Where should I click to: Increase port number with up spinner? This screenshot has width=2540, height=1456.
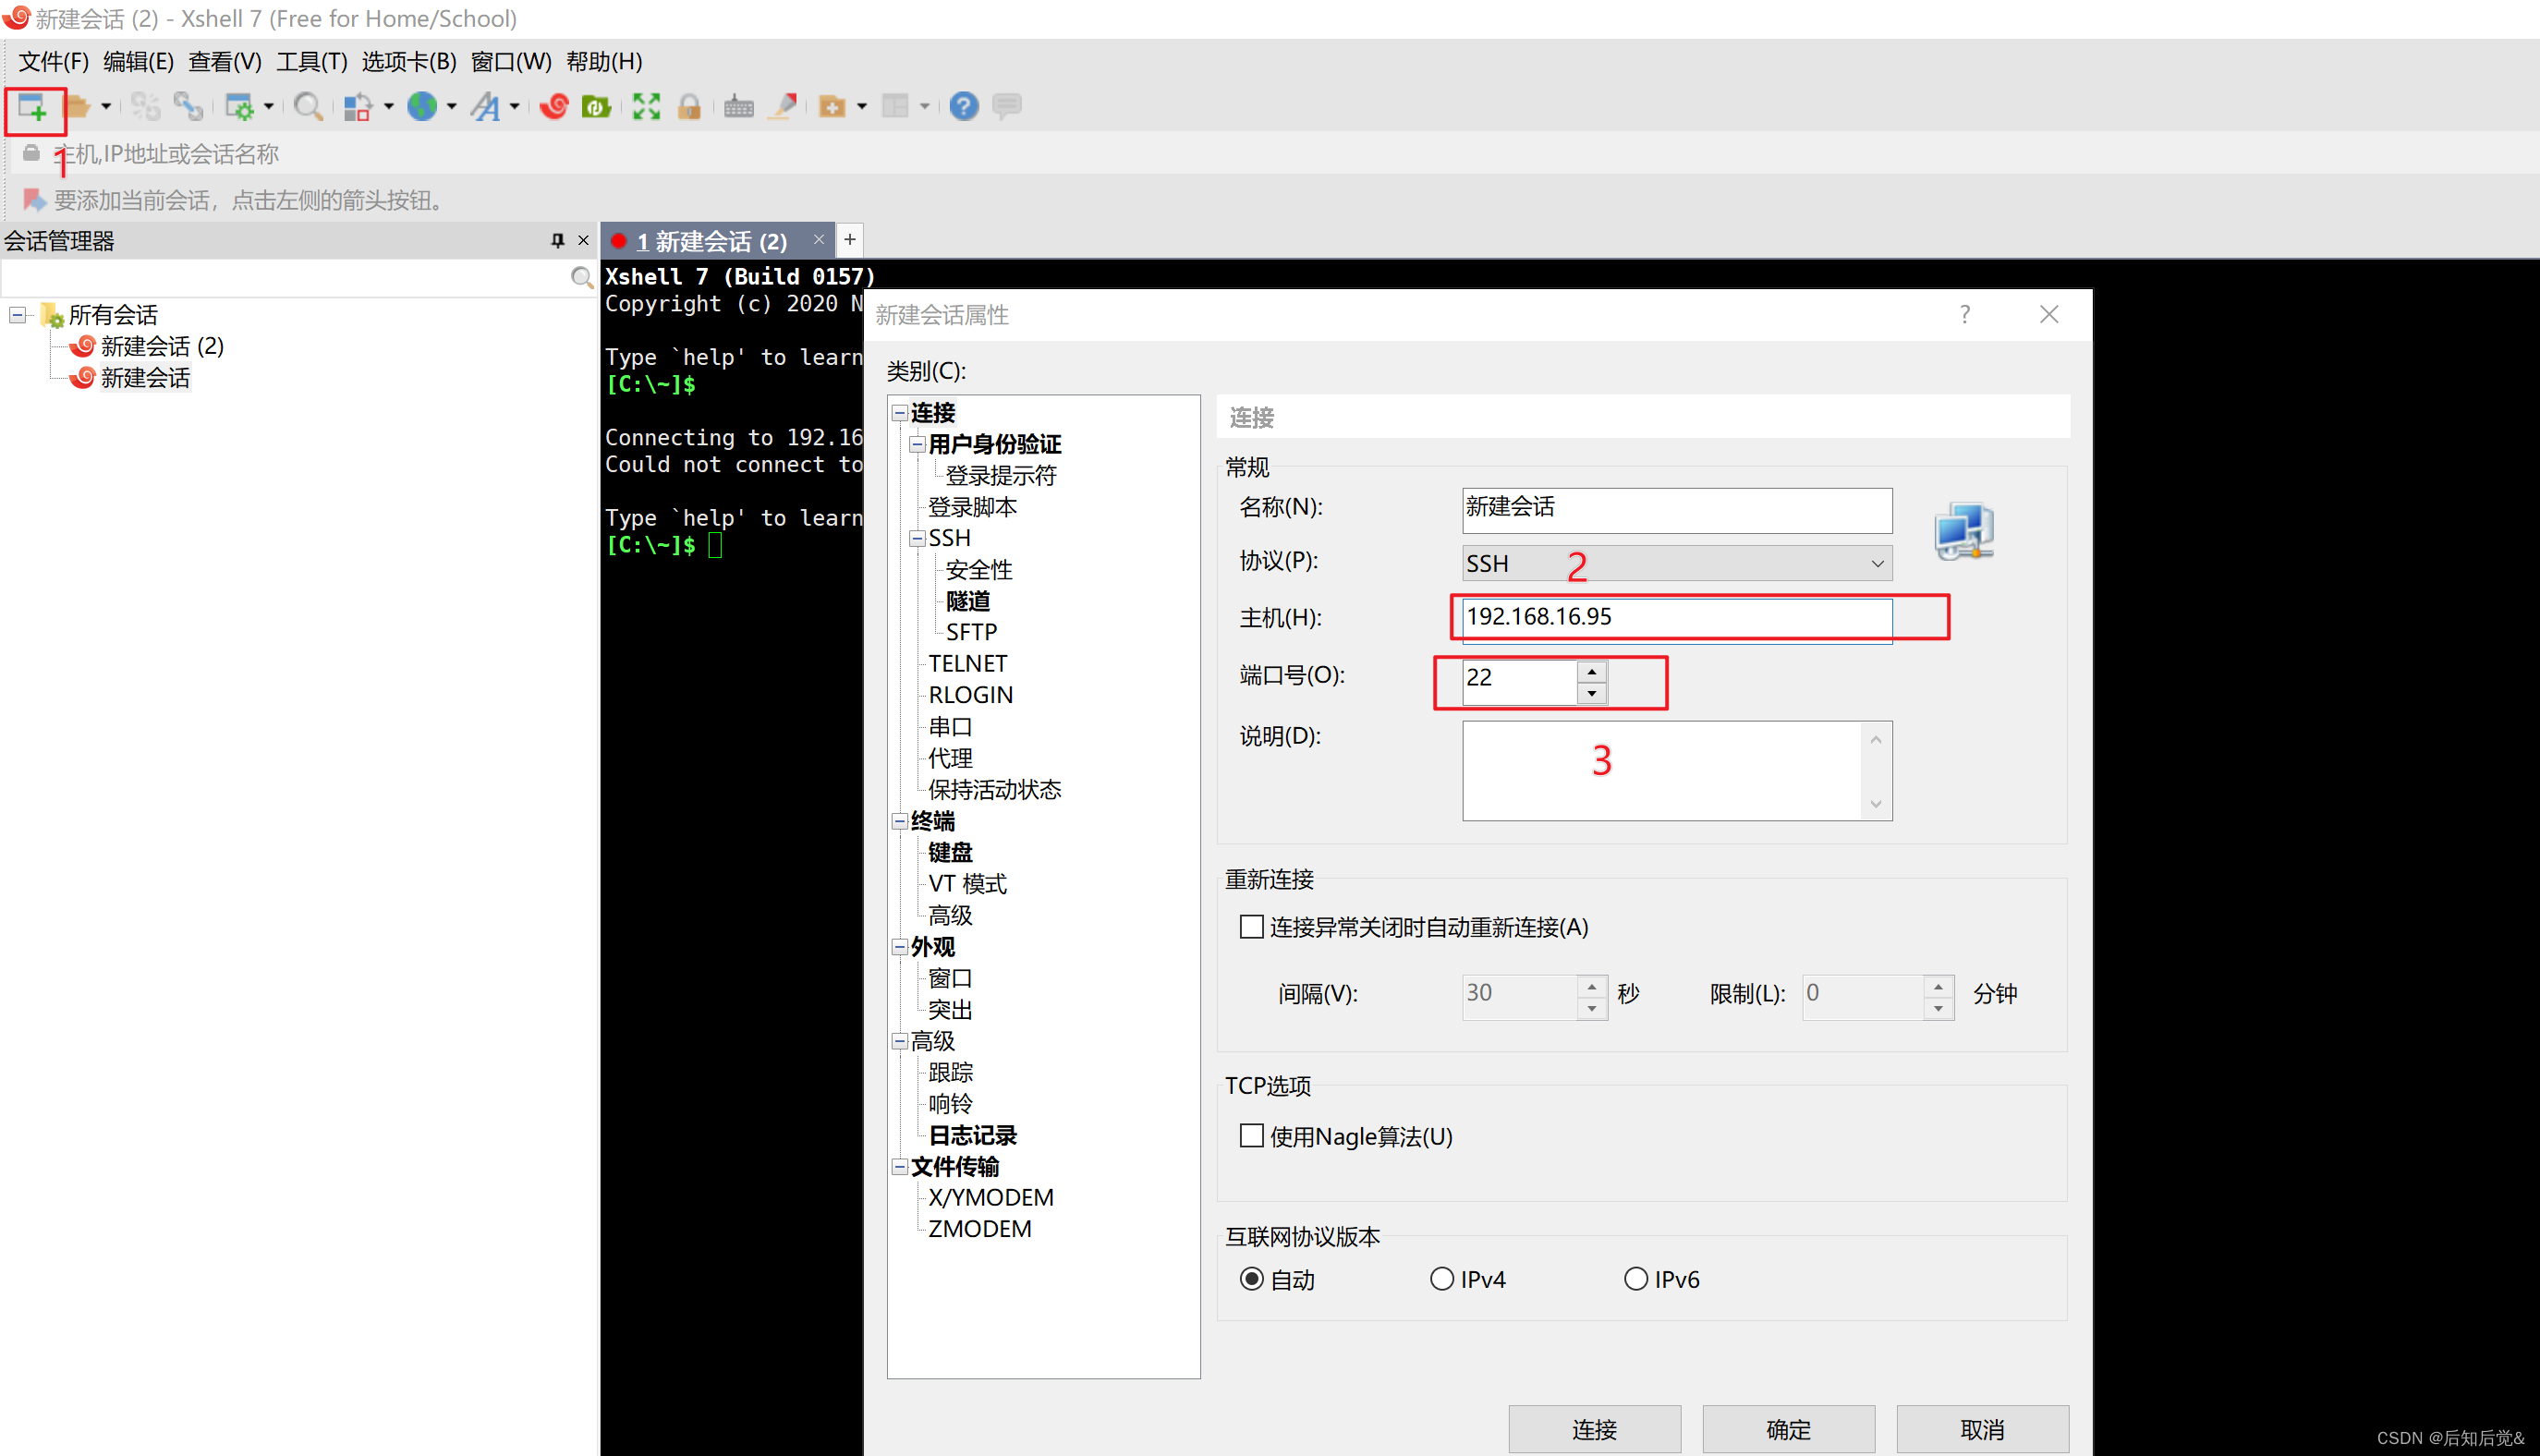tap(1592, 672)
